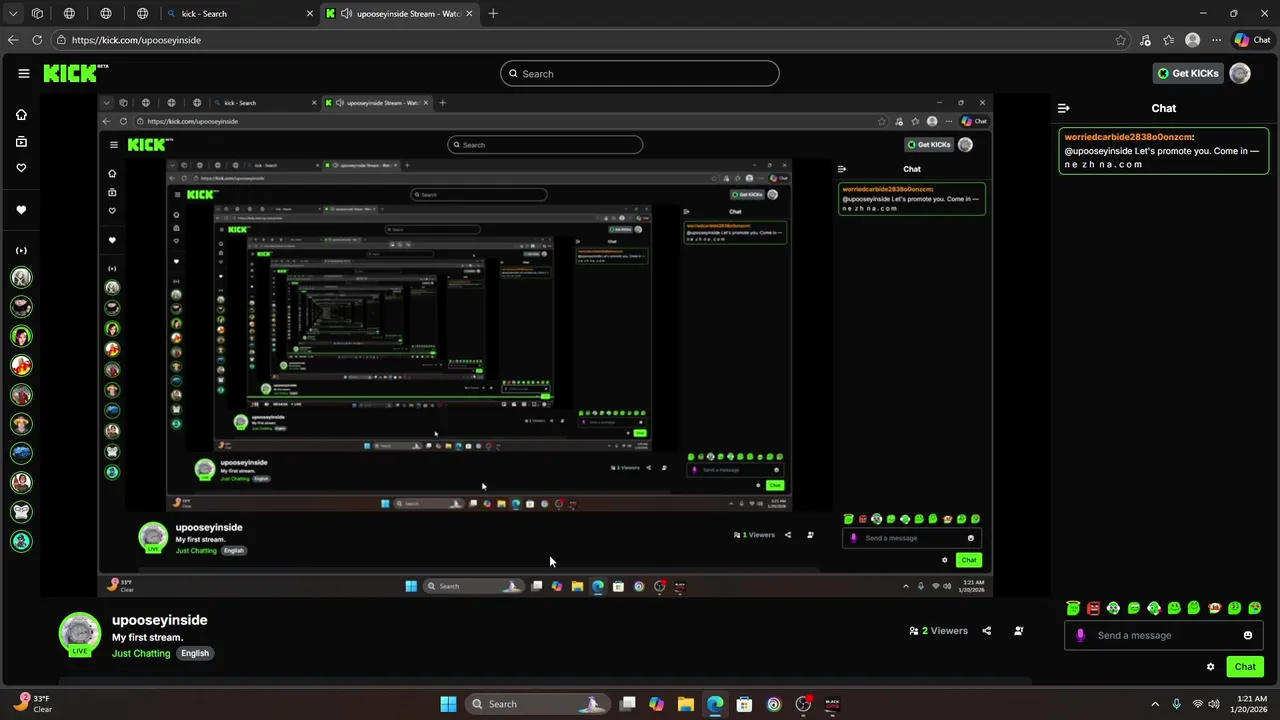Image resolution: width=1280 pixels, height=720 pixels.
Task: Click the live broadcast sidebar icon
Action: (x=21, y=250)
